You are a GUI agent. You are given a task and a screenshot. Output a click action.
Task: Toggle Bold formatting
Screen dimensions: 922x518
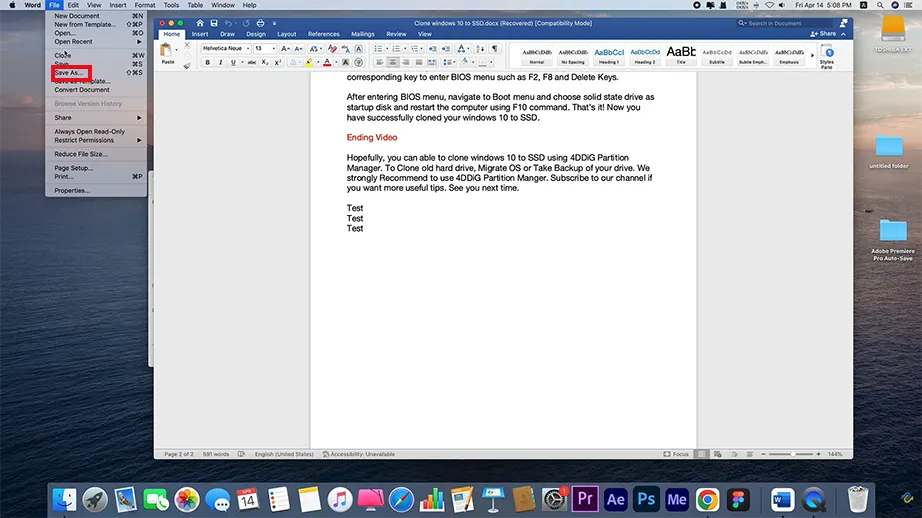pyautogui.click(x=208, y=62)
